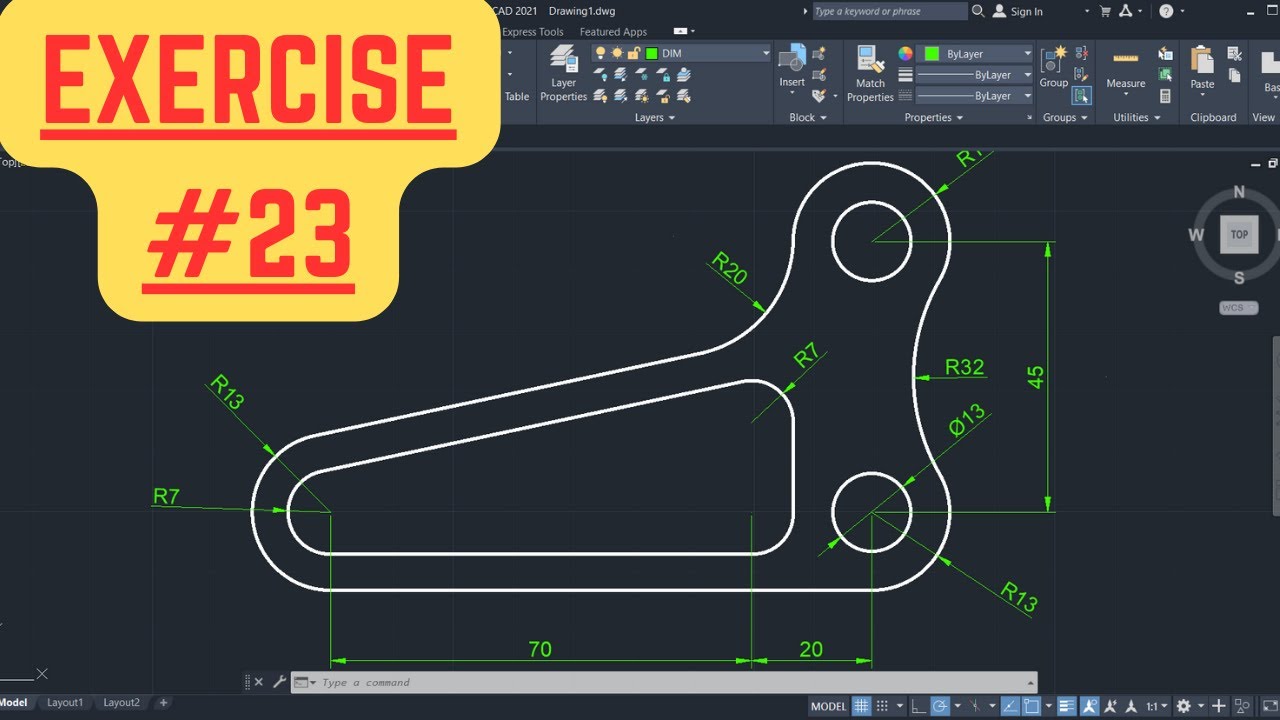This screenshot has width=1280, height=720.
Task: Click the Ungroup icon in Groups panel
Action: click(1081, 53)
